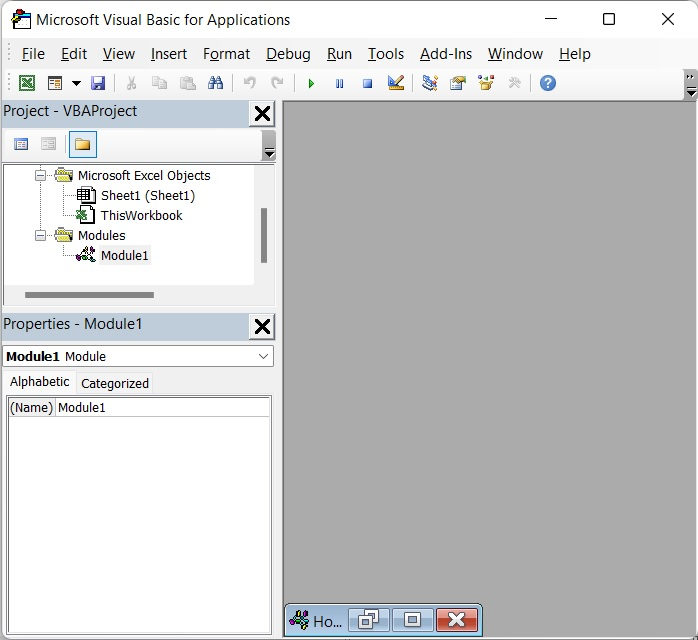Close the Properties - Module1 panel
698x640 pixels.
tap(262, 327)
